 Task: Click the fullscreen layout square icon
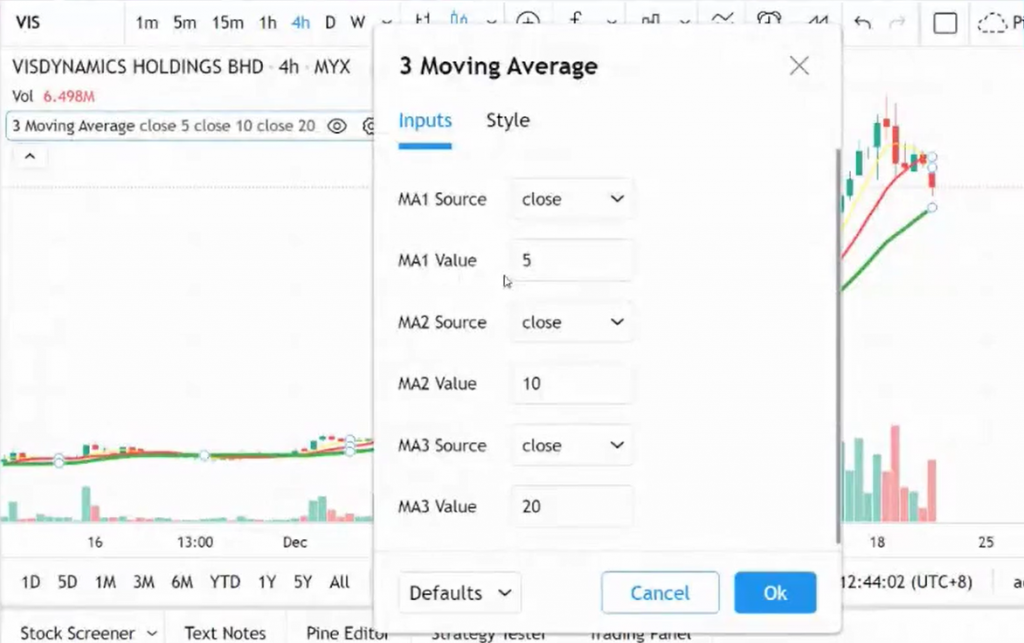(x=945, y=22)
